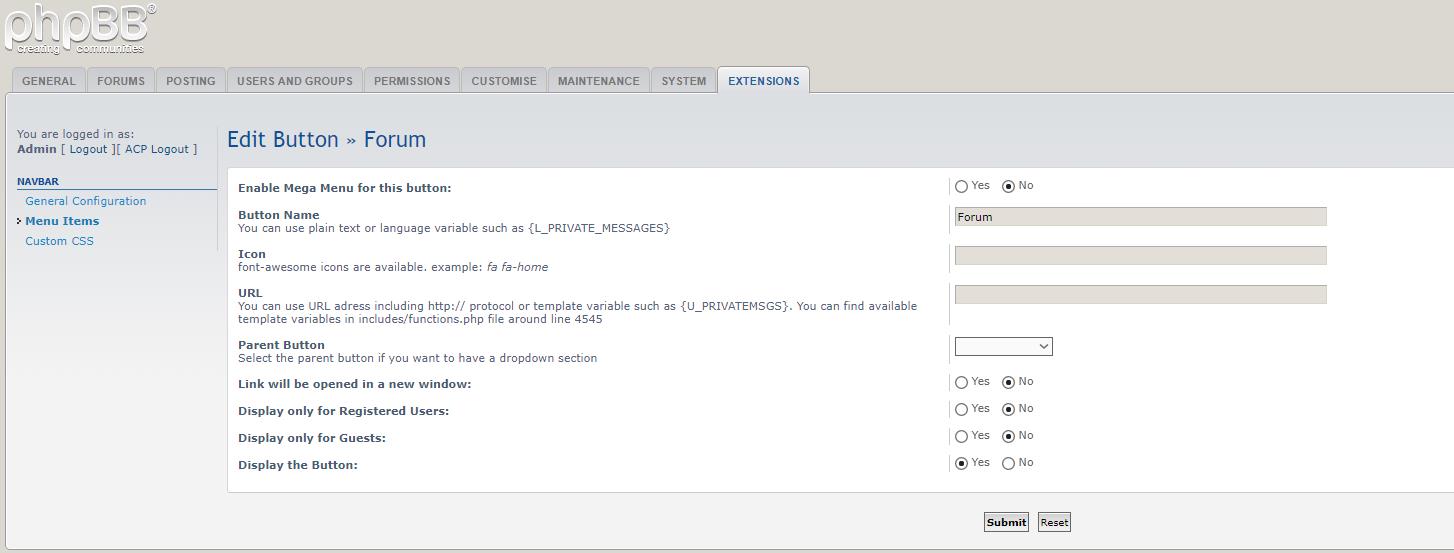Enable Mega Menu by selecting Yes
1454x553 pixels.
pyautogui.click(x=962, y=186)
